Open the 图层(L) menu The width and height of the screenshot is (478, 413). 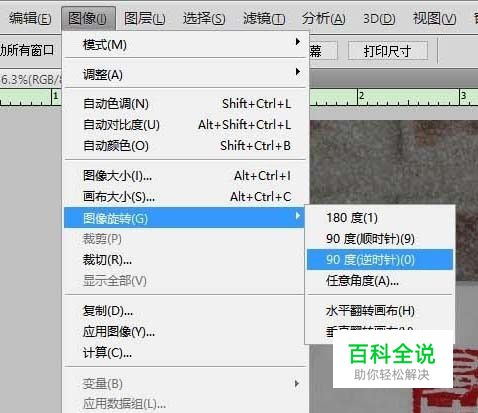point(144,18)
